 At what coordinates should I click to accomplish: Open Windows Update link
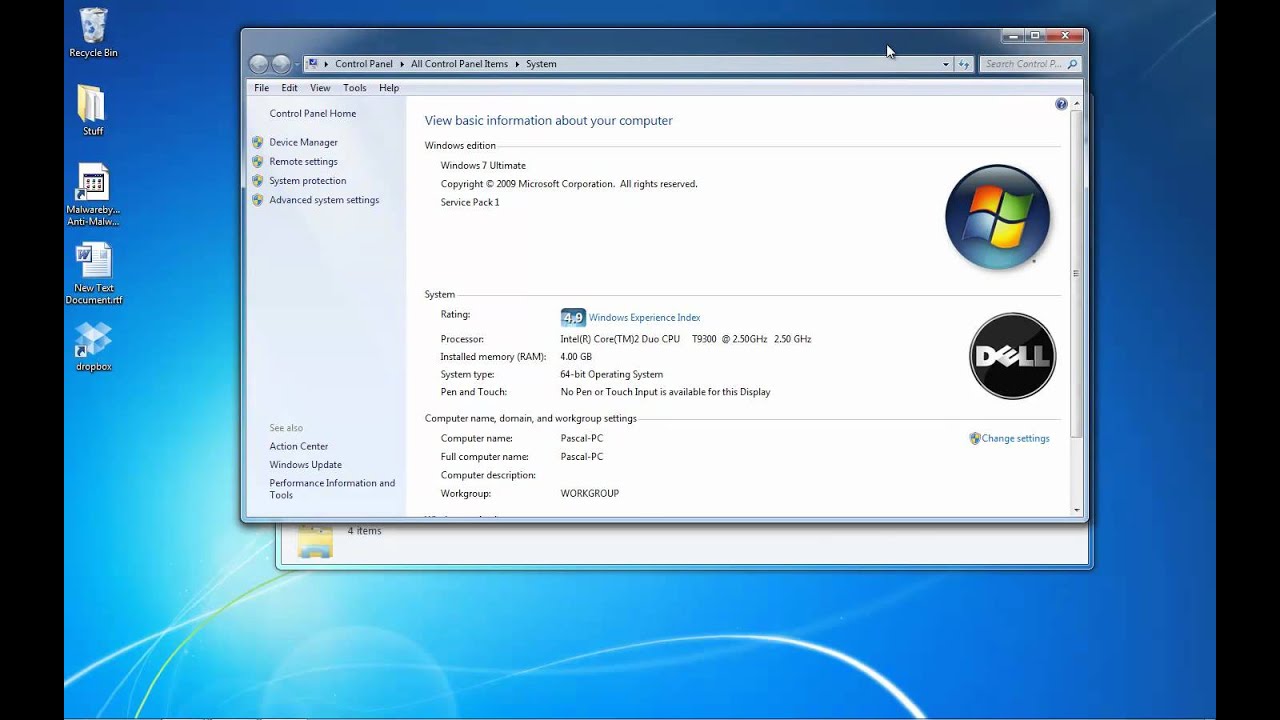pos(305,465)
